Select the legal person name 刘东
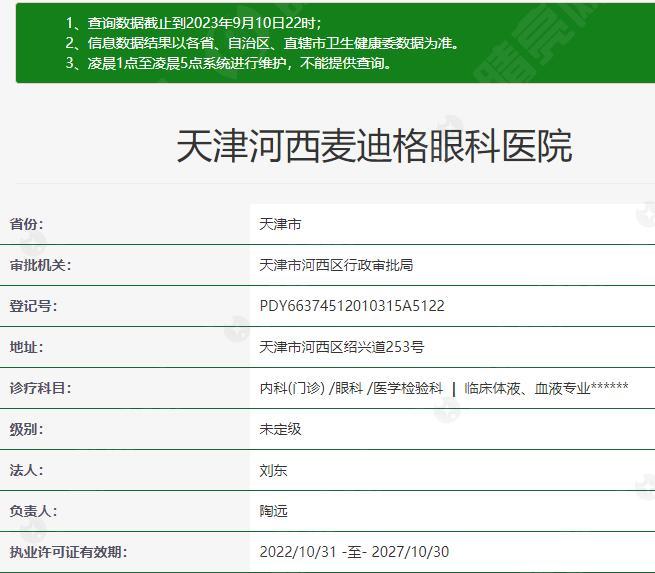 coord(273,471)
